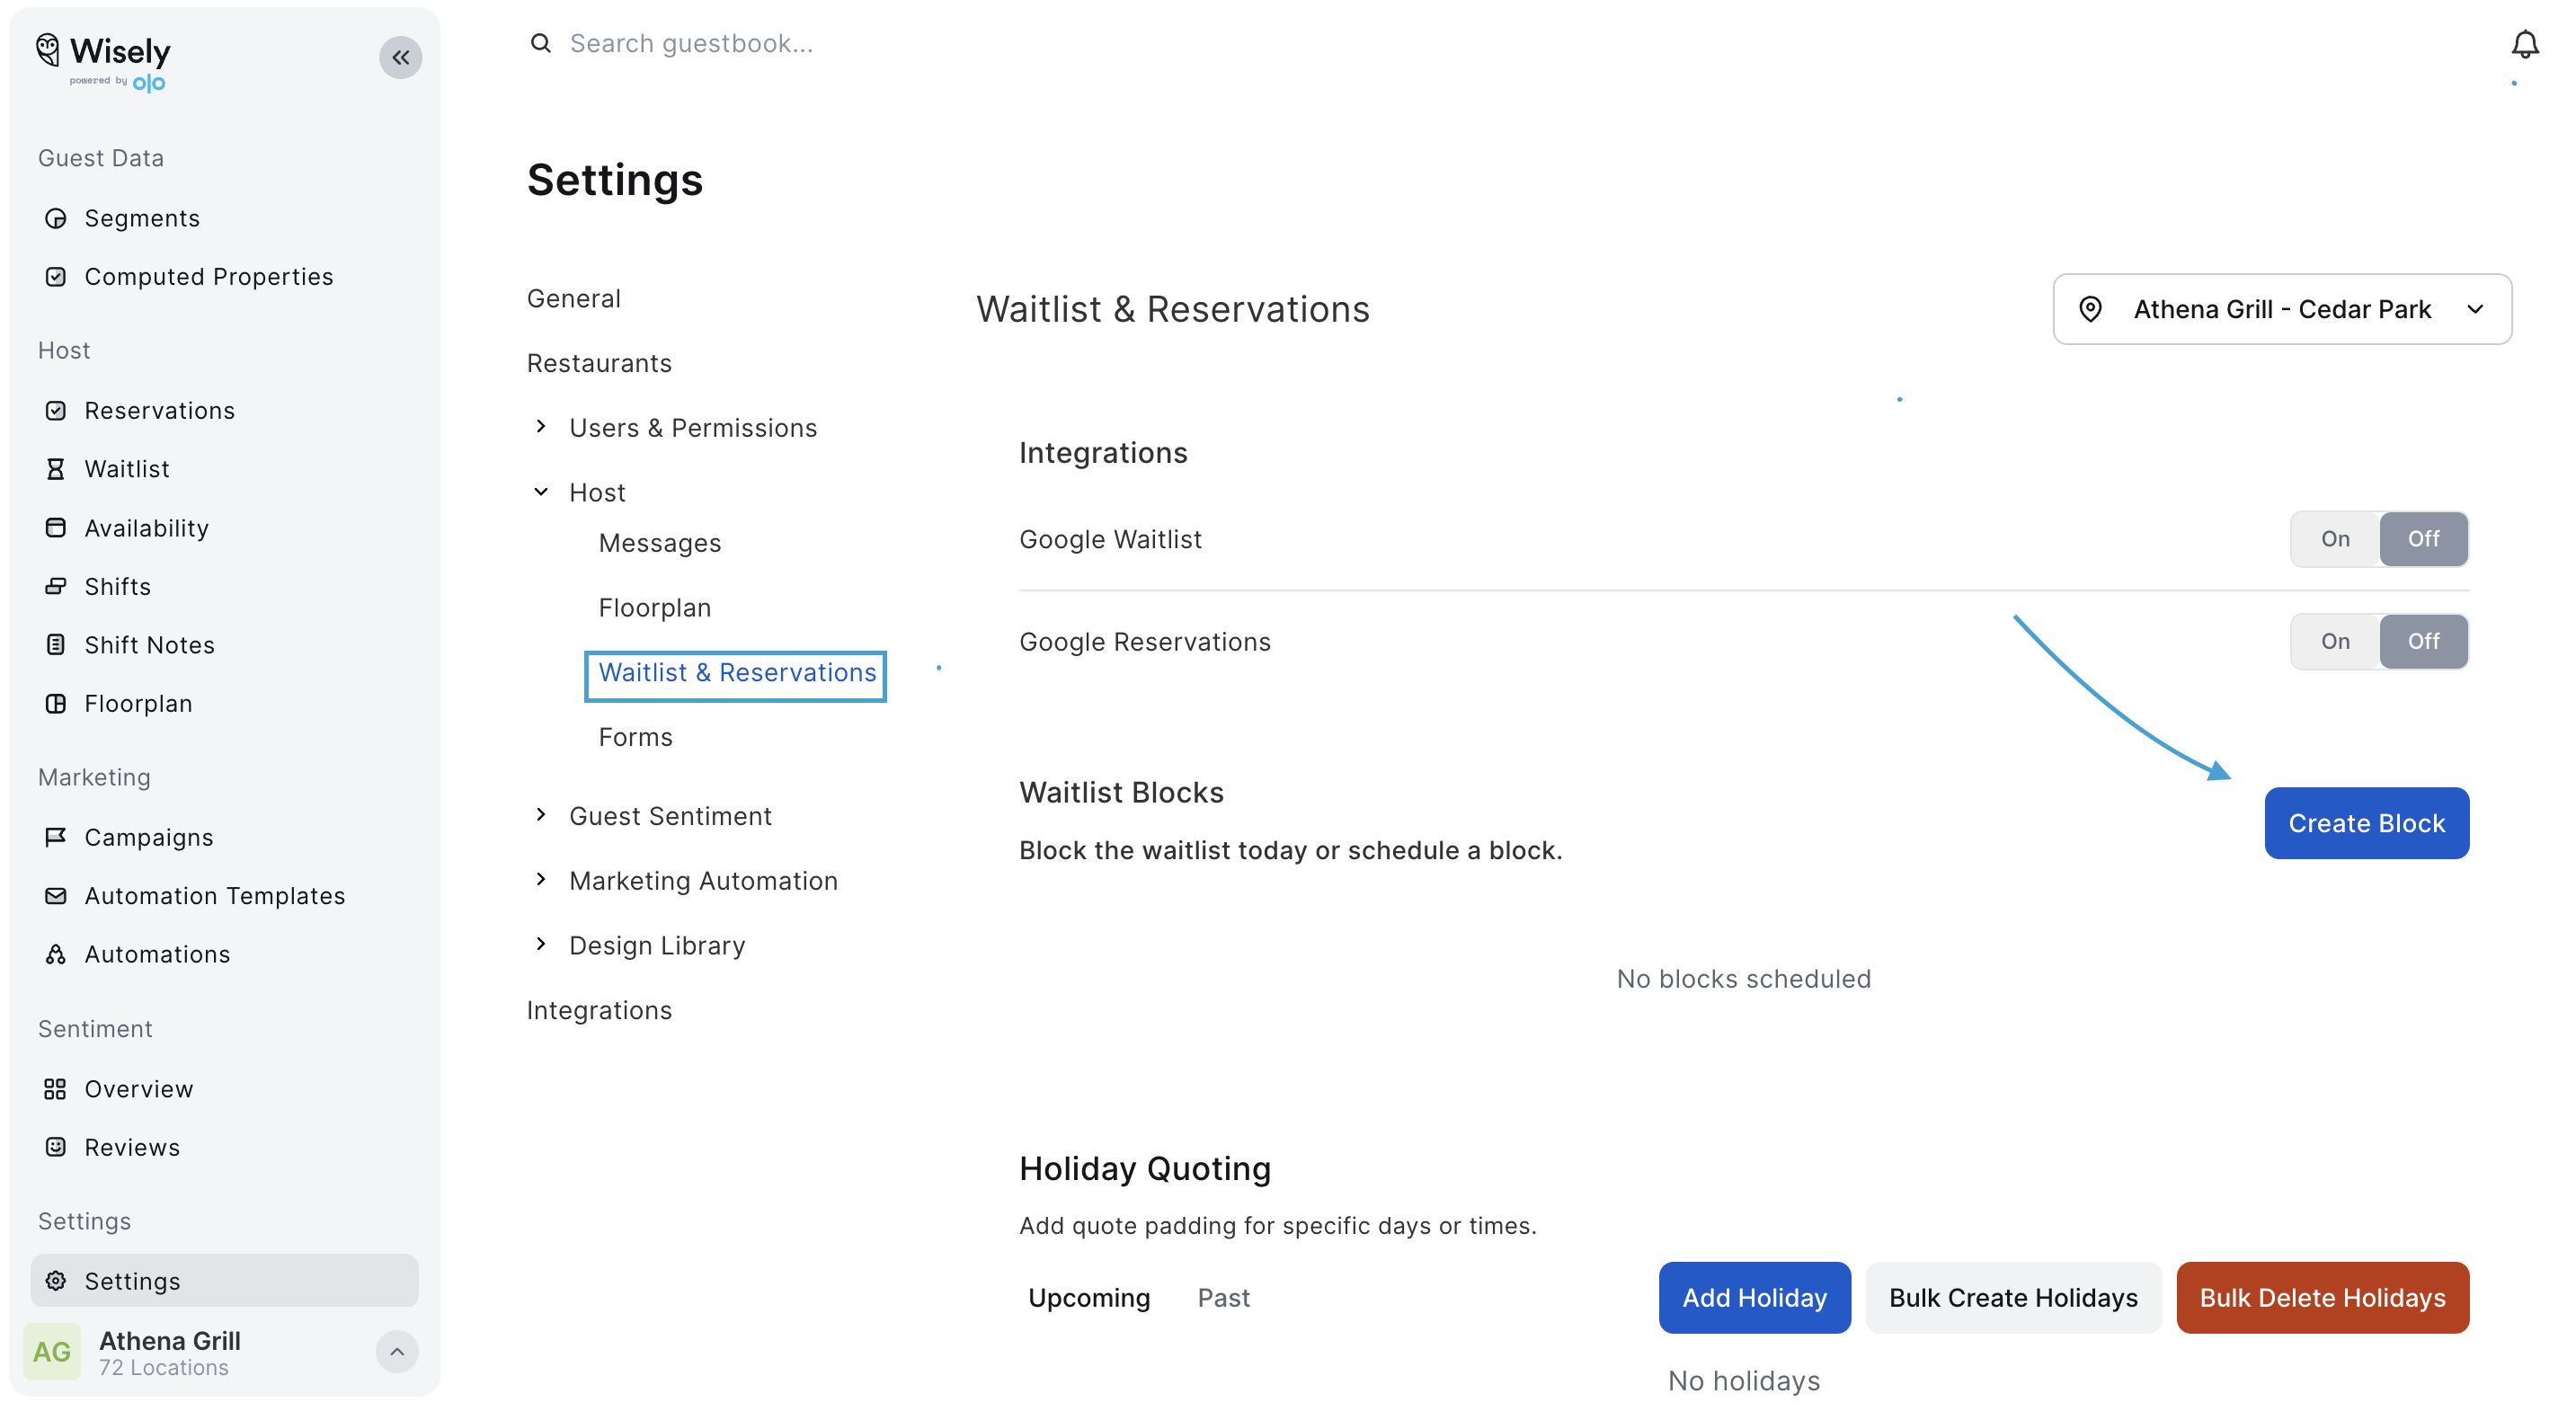The width and height of the screenshot is (2576, 1411).
Task: Switch to Upcoming holidays tab
Action: point(1089,1297)
